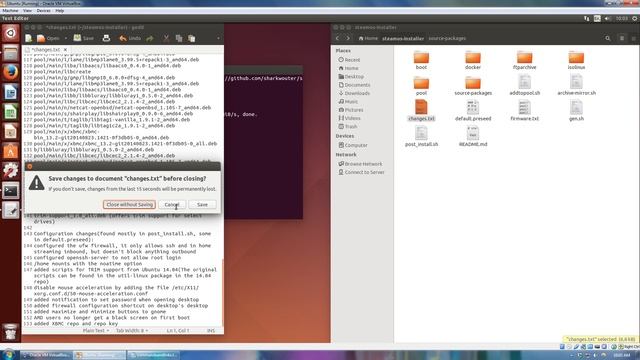The width and height of the screenshot is (640, 360).
Task: Go back in Files window
Action: [x=338, y=38]
